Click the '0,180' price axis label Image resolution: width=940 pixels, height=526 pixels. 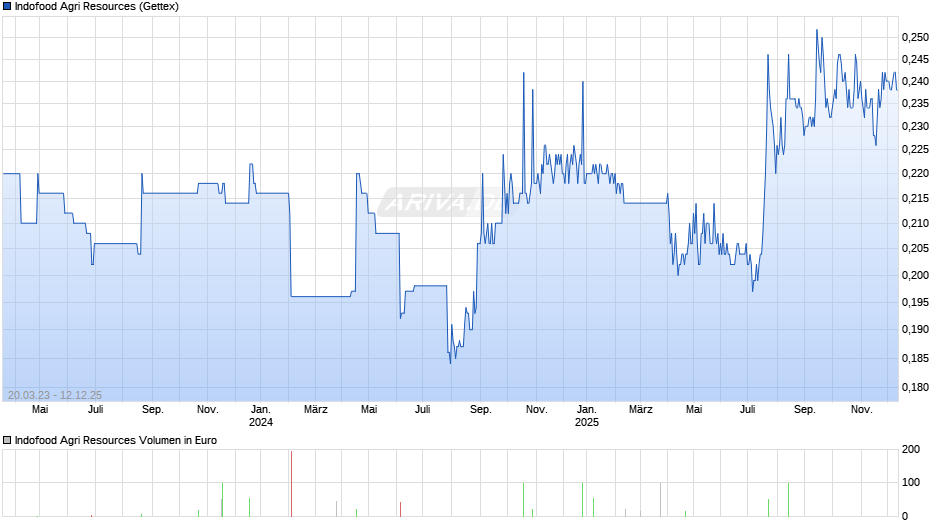tap(915, 387)
